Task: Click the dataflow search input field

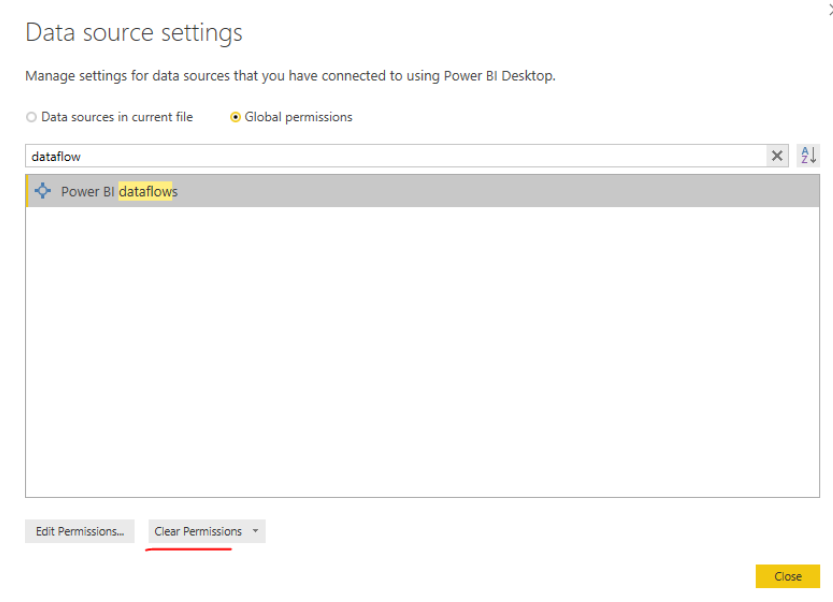Action: 396,156
